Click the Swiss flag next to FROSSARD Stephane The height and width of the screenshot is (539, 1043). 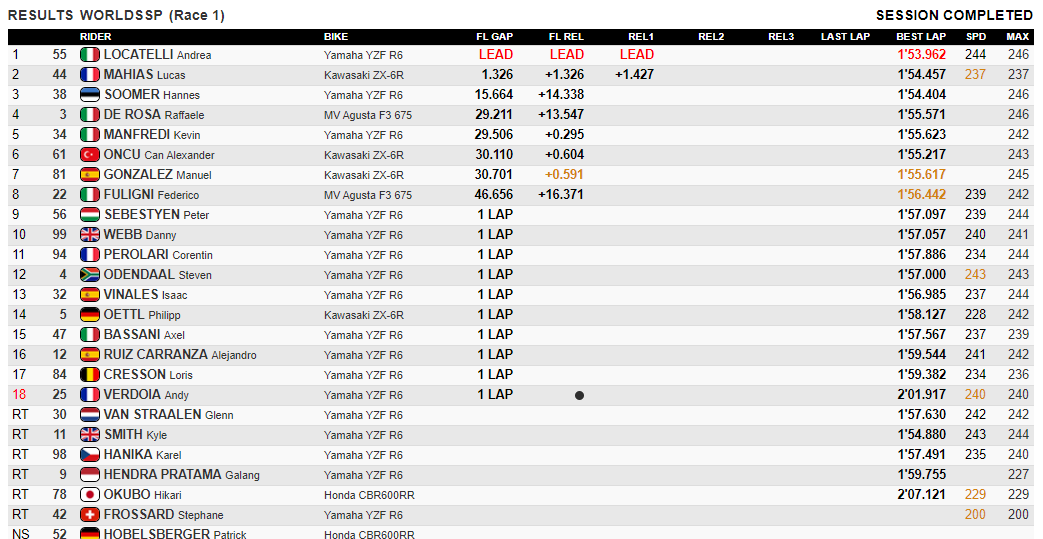[x=90, y=514]
